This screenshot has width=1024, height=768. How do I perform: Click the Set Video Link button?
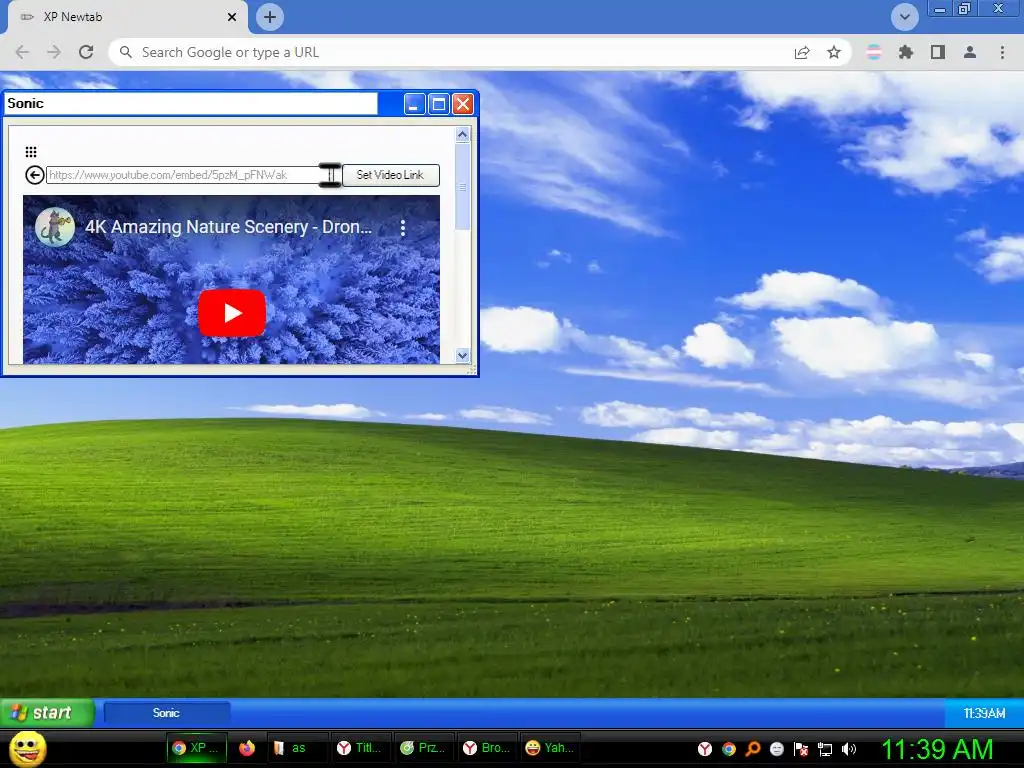pyautogui.click(x=390, y=175)
